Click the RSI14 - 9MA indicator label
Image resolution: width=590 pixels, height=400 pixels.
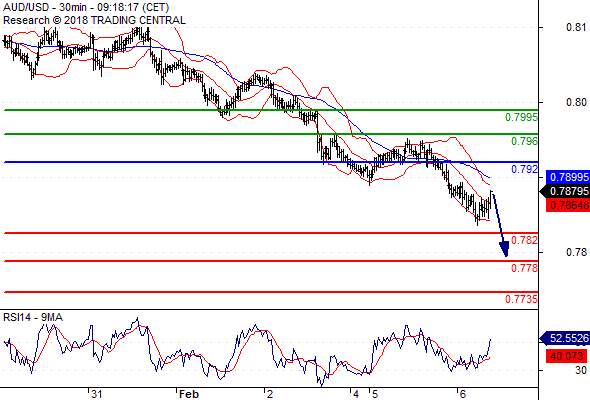(x=33, y=318)
